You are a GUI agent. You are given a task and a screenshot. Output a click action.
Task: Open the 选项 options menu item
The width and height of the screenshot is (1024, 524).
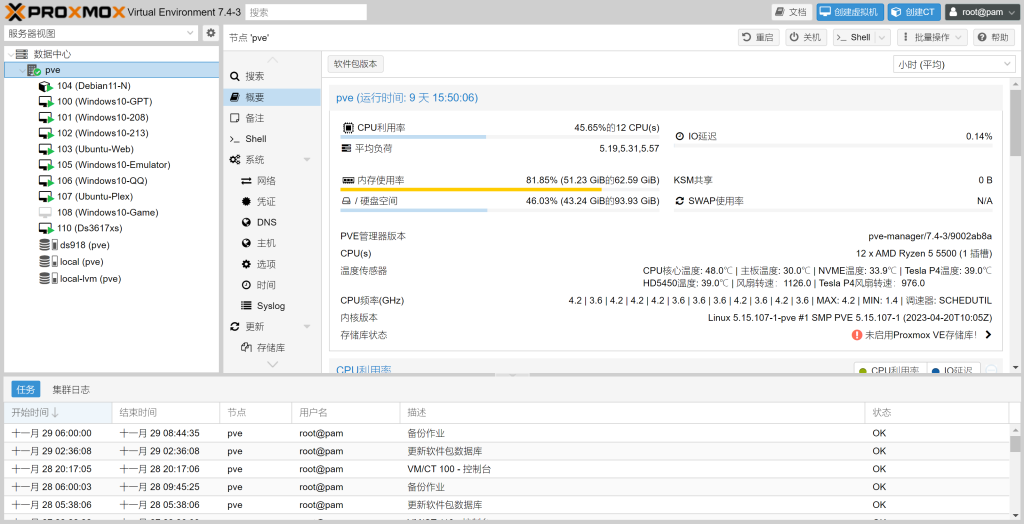pyautogui.click(x=272, y=264)
